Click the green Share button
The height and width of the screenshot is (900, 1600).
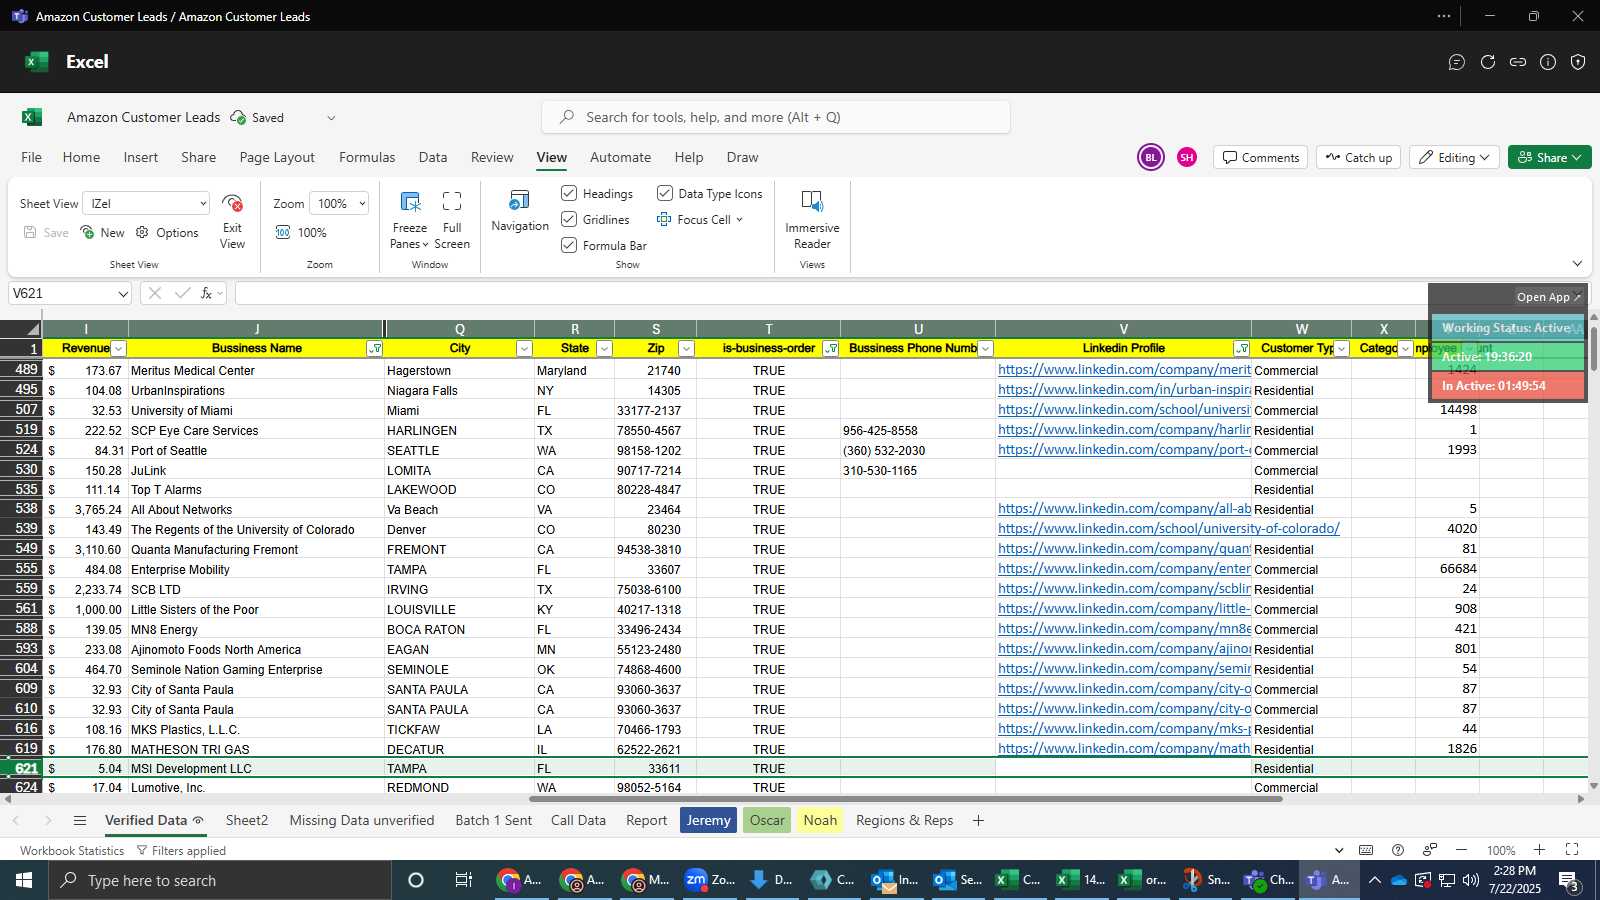point(1550,157)
